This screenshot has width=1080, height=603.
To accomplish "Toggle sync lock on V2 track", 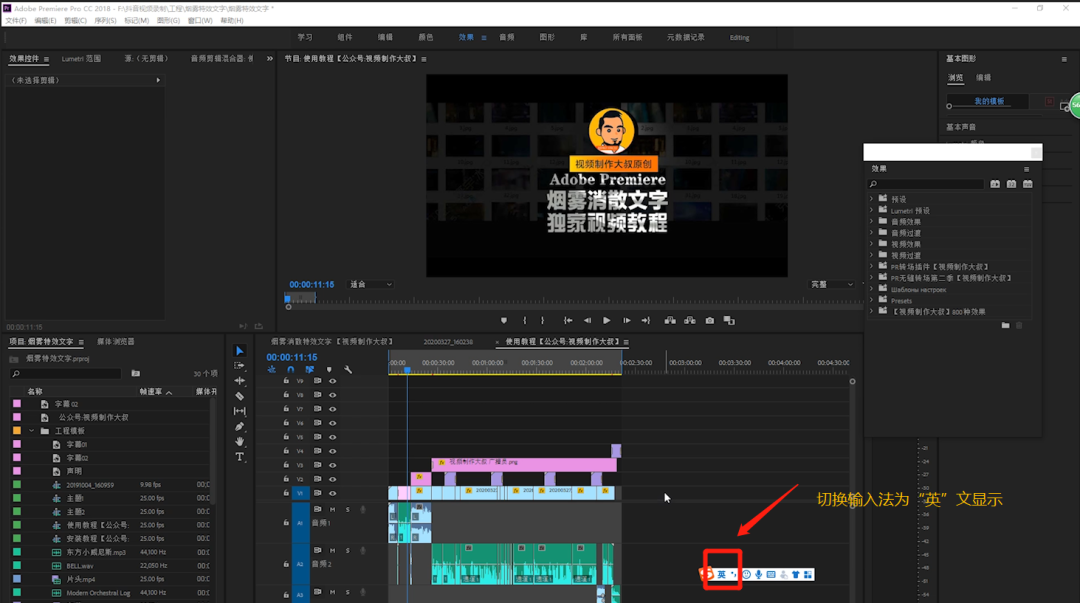I will coord(318,479).
